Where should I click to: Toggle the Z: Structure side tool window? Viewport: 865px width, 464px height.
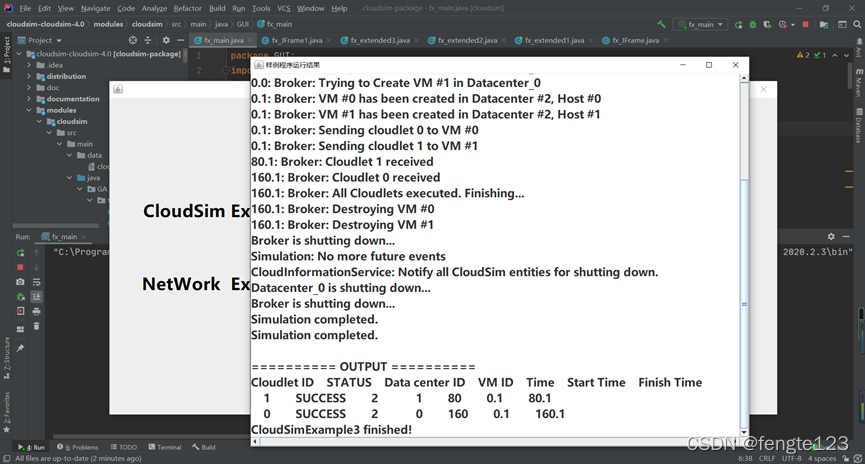pos(7,358)
